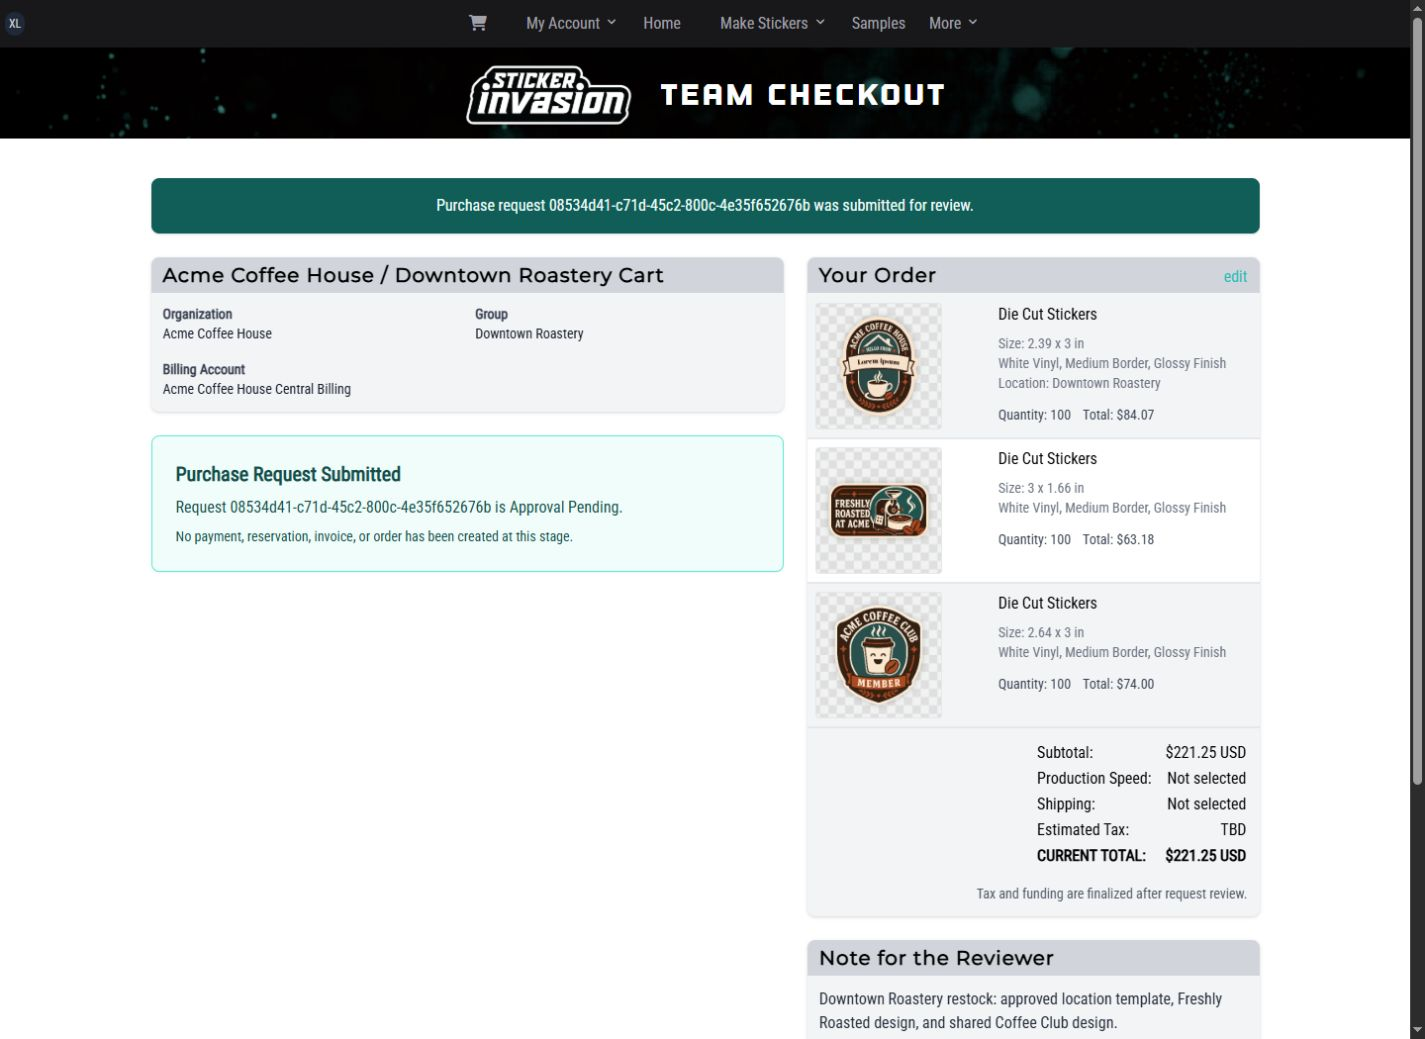Click the 'Downtown Roastery Cart' panel title

[413, 275]
